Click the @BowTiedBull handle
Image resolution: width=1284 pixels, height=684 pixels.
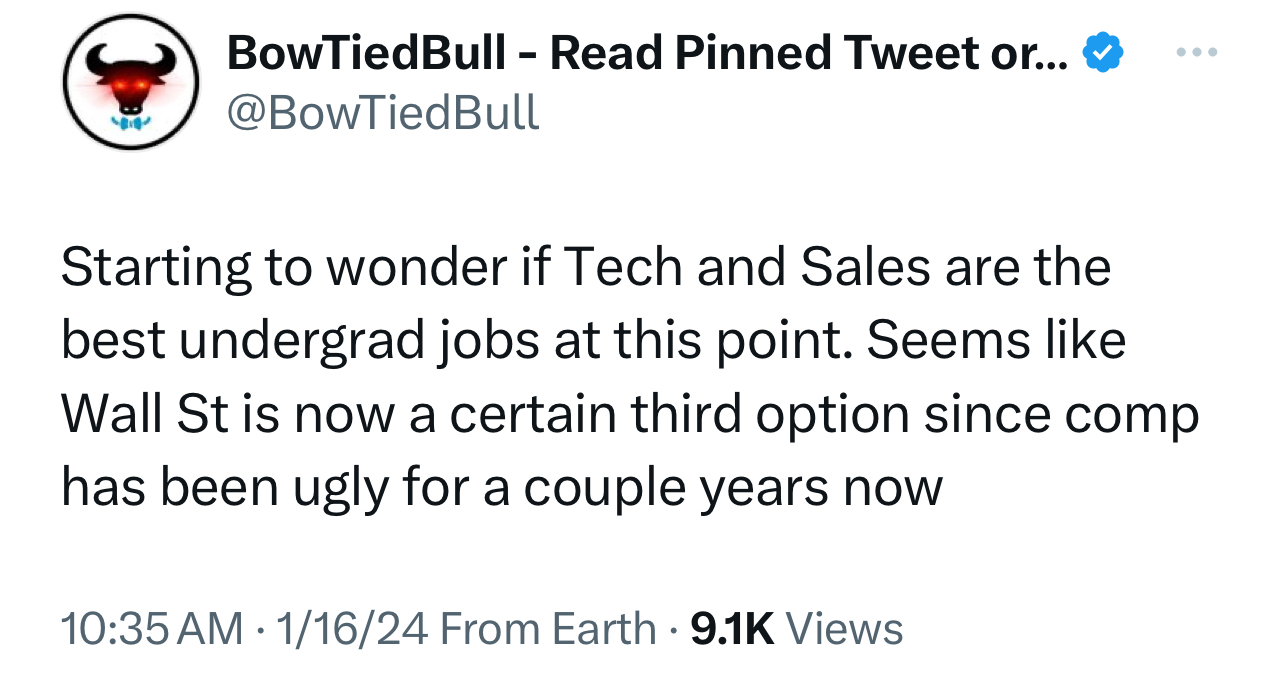383,112
